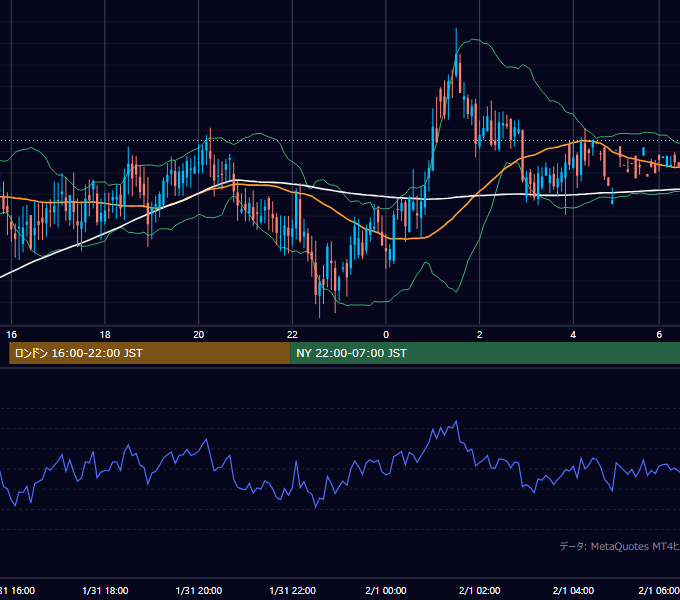
Task: Click the 1/31 22:00 time label
Action: (292, 590)
